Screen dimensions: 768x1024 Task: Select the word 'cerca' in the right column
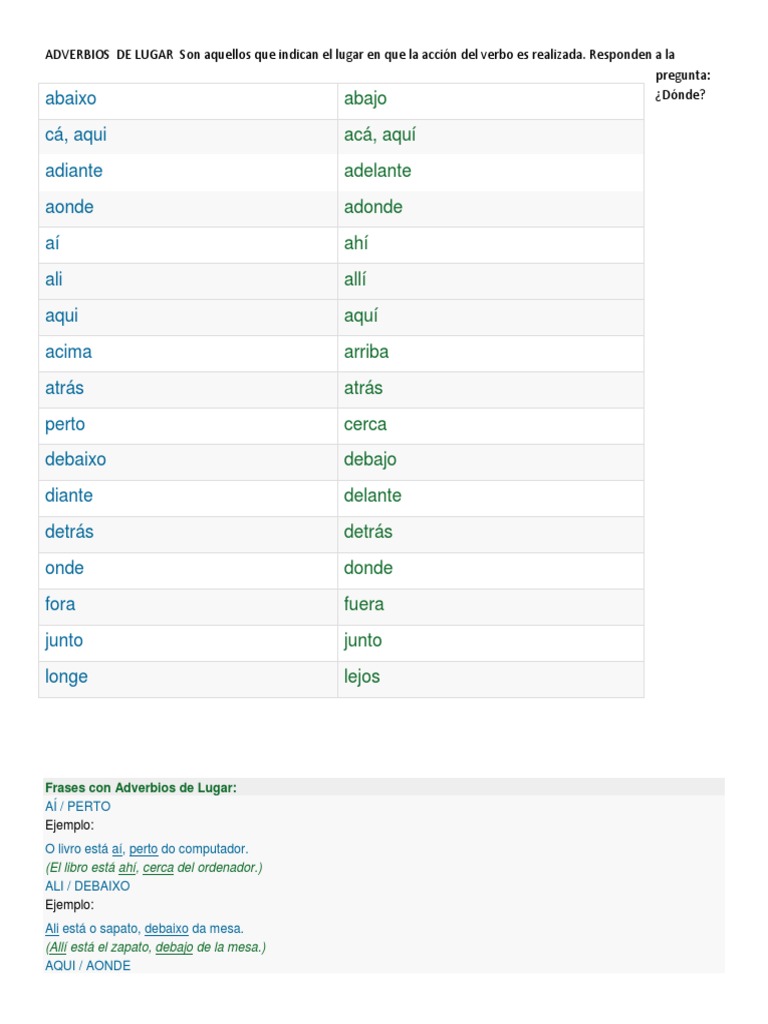pyautogui.click(x=365, y=424)
